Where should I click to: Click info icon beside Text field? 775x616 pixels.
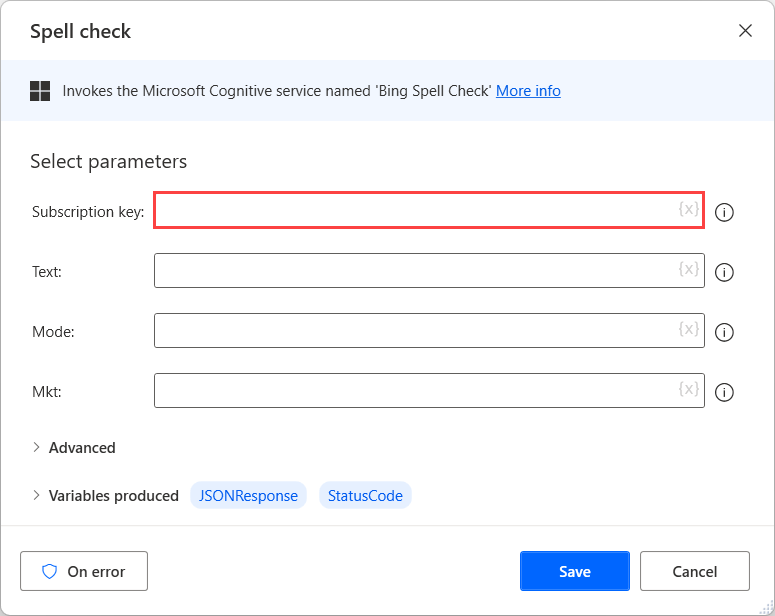pos(725,272)
